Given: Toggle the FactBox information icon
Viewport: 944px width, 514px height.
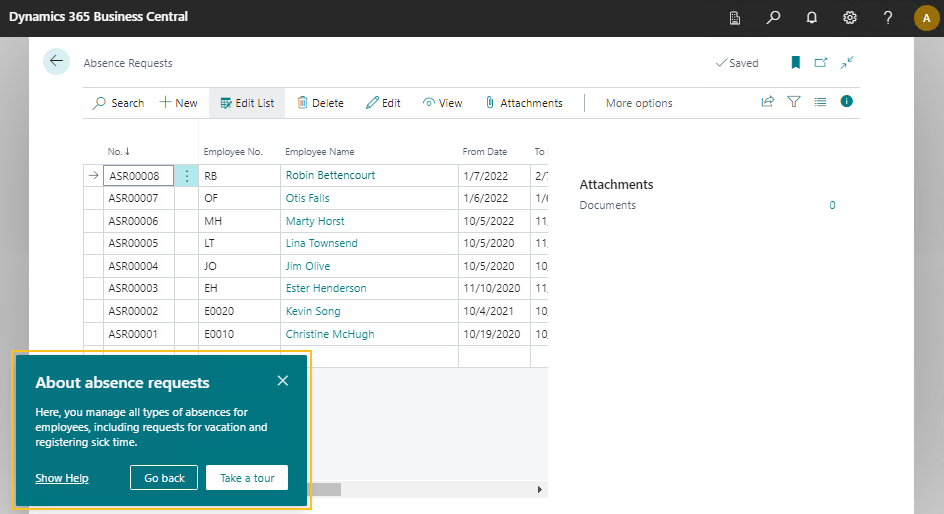Looking at the screenshot, I should (846, 101).
